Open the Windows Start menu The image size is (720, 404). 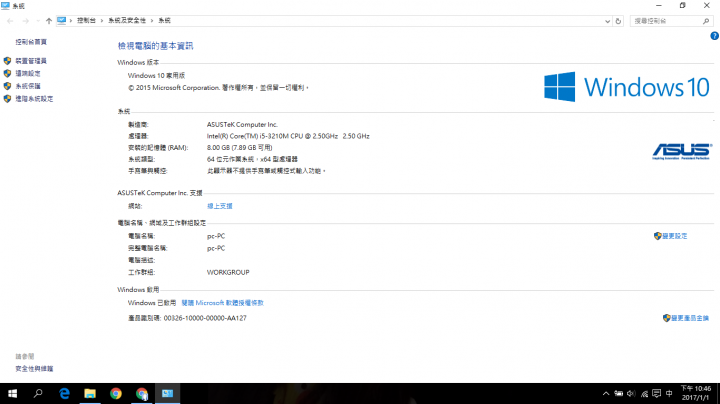[x=12, y=393]
